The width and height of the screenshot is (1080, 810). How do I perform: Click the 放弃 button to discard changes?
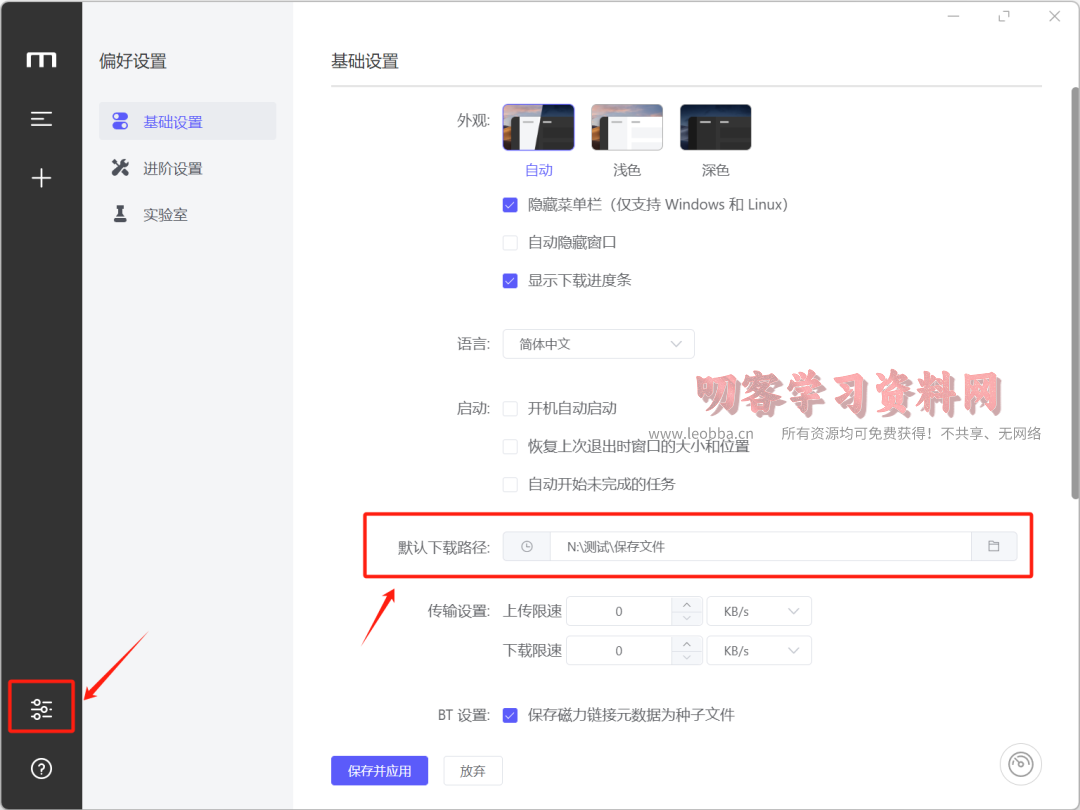pyautogui.click(x=472, y=770)
